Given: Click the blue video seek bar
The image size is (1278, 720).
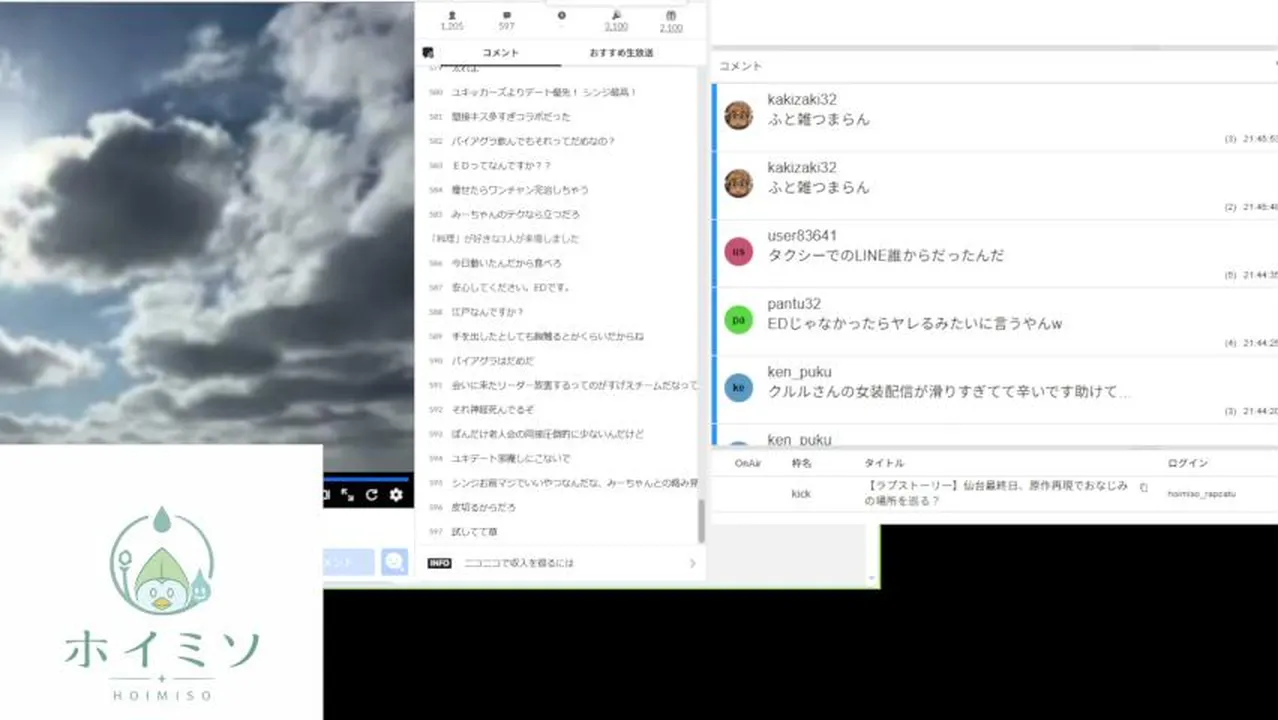Looking at the screenshot, I should (366, 478).
